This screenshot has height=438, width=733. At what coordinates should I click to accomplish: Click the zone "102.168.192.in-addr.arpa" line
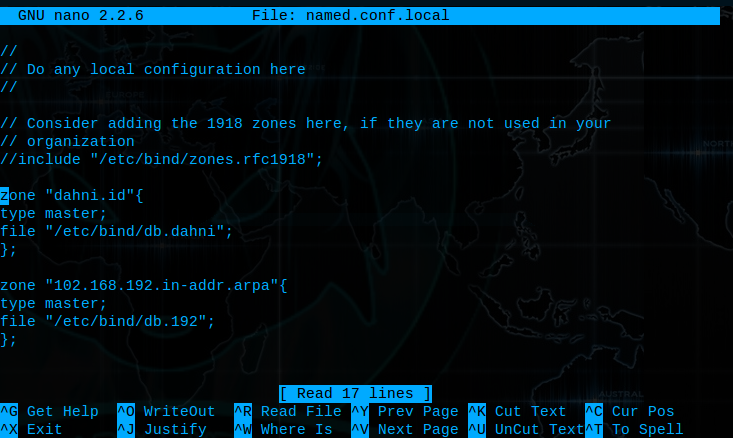(x=144, y=286)
